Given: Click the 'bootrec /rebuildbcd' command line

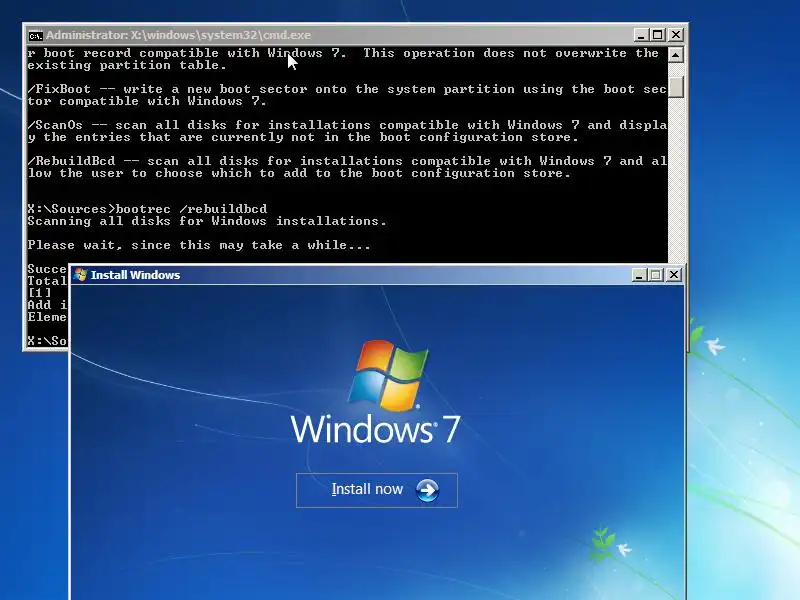Looking at the screenshot, I should coord(147,209).
